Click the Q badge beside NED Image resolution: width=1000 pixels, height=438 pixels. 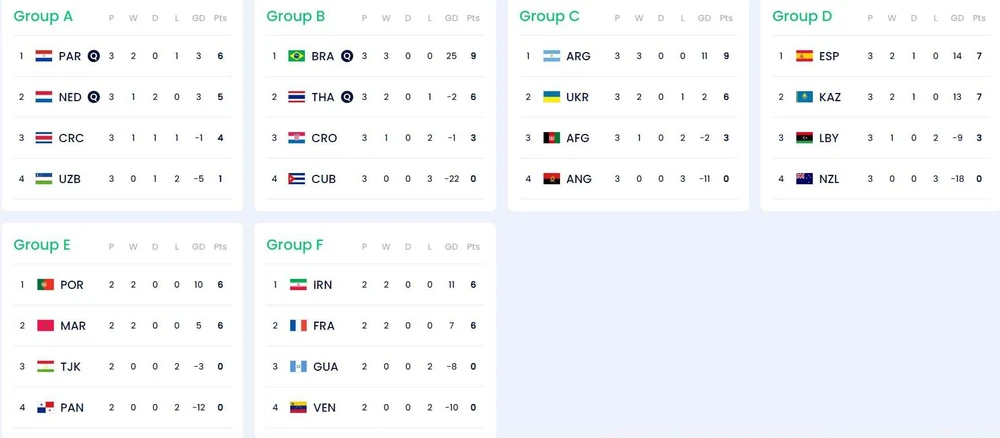pos(94,97)
